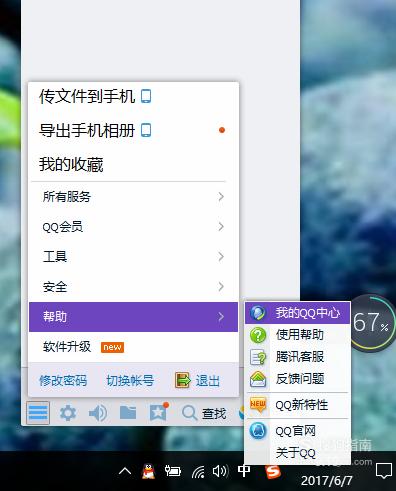Expand the 安全 submenu arrow
Image resolution: width=396 pixels, height=491 pixels.
[221, 287]
